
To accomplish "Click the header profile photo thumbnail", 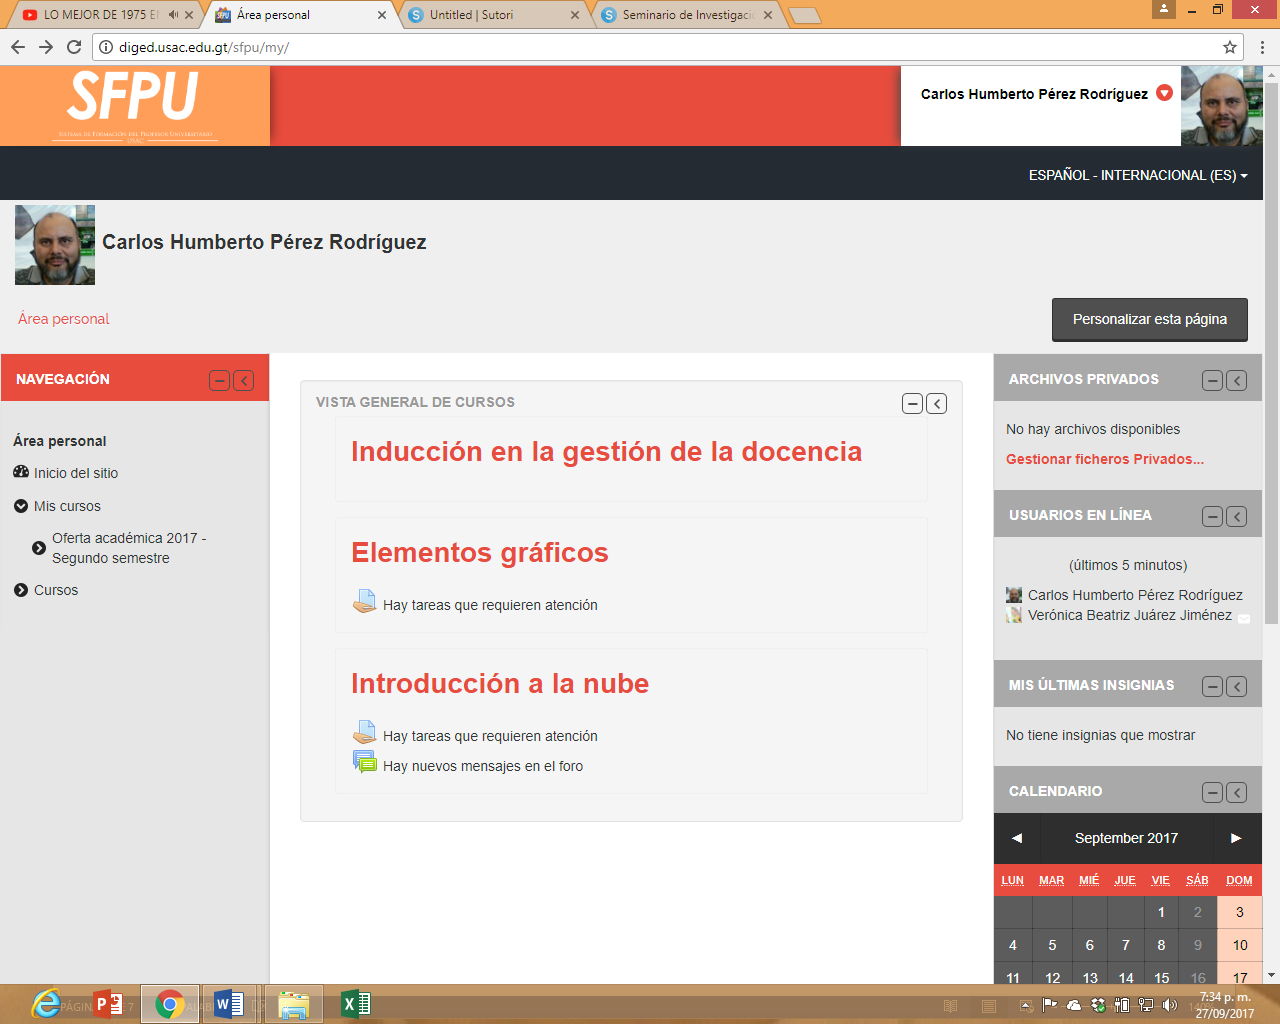I will click(x=1221, y=106).
